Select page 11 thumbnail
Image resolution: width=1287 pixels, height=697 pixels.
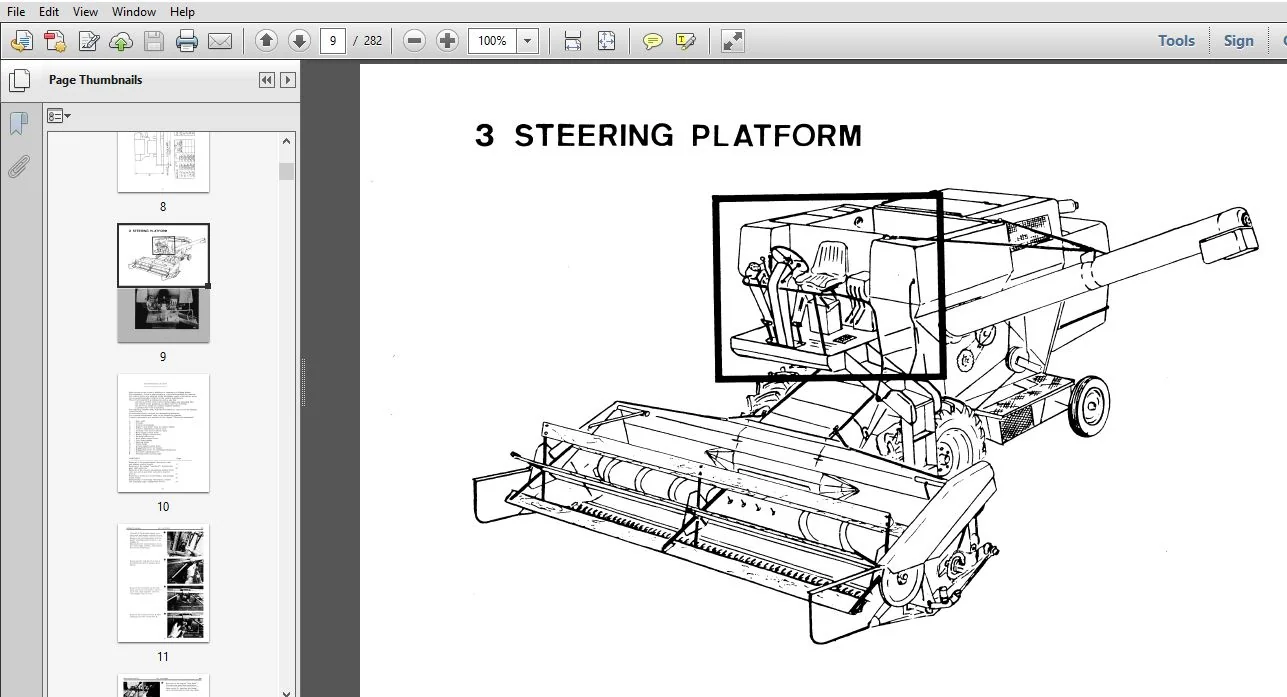pyautogui.click(x=163, y=583)
